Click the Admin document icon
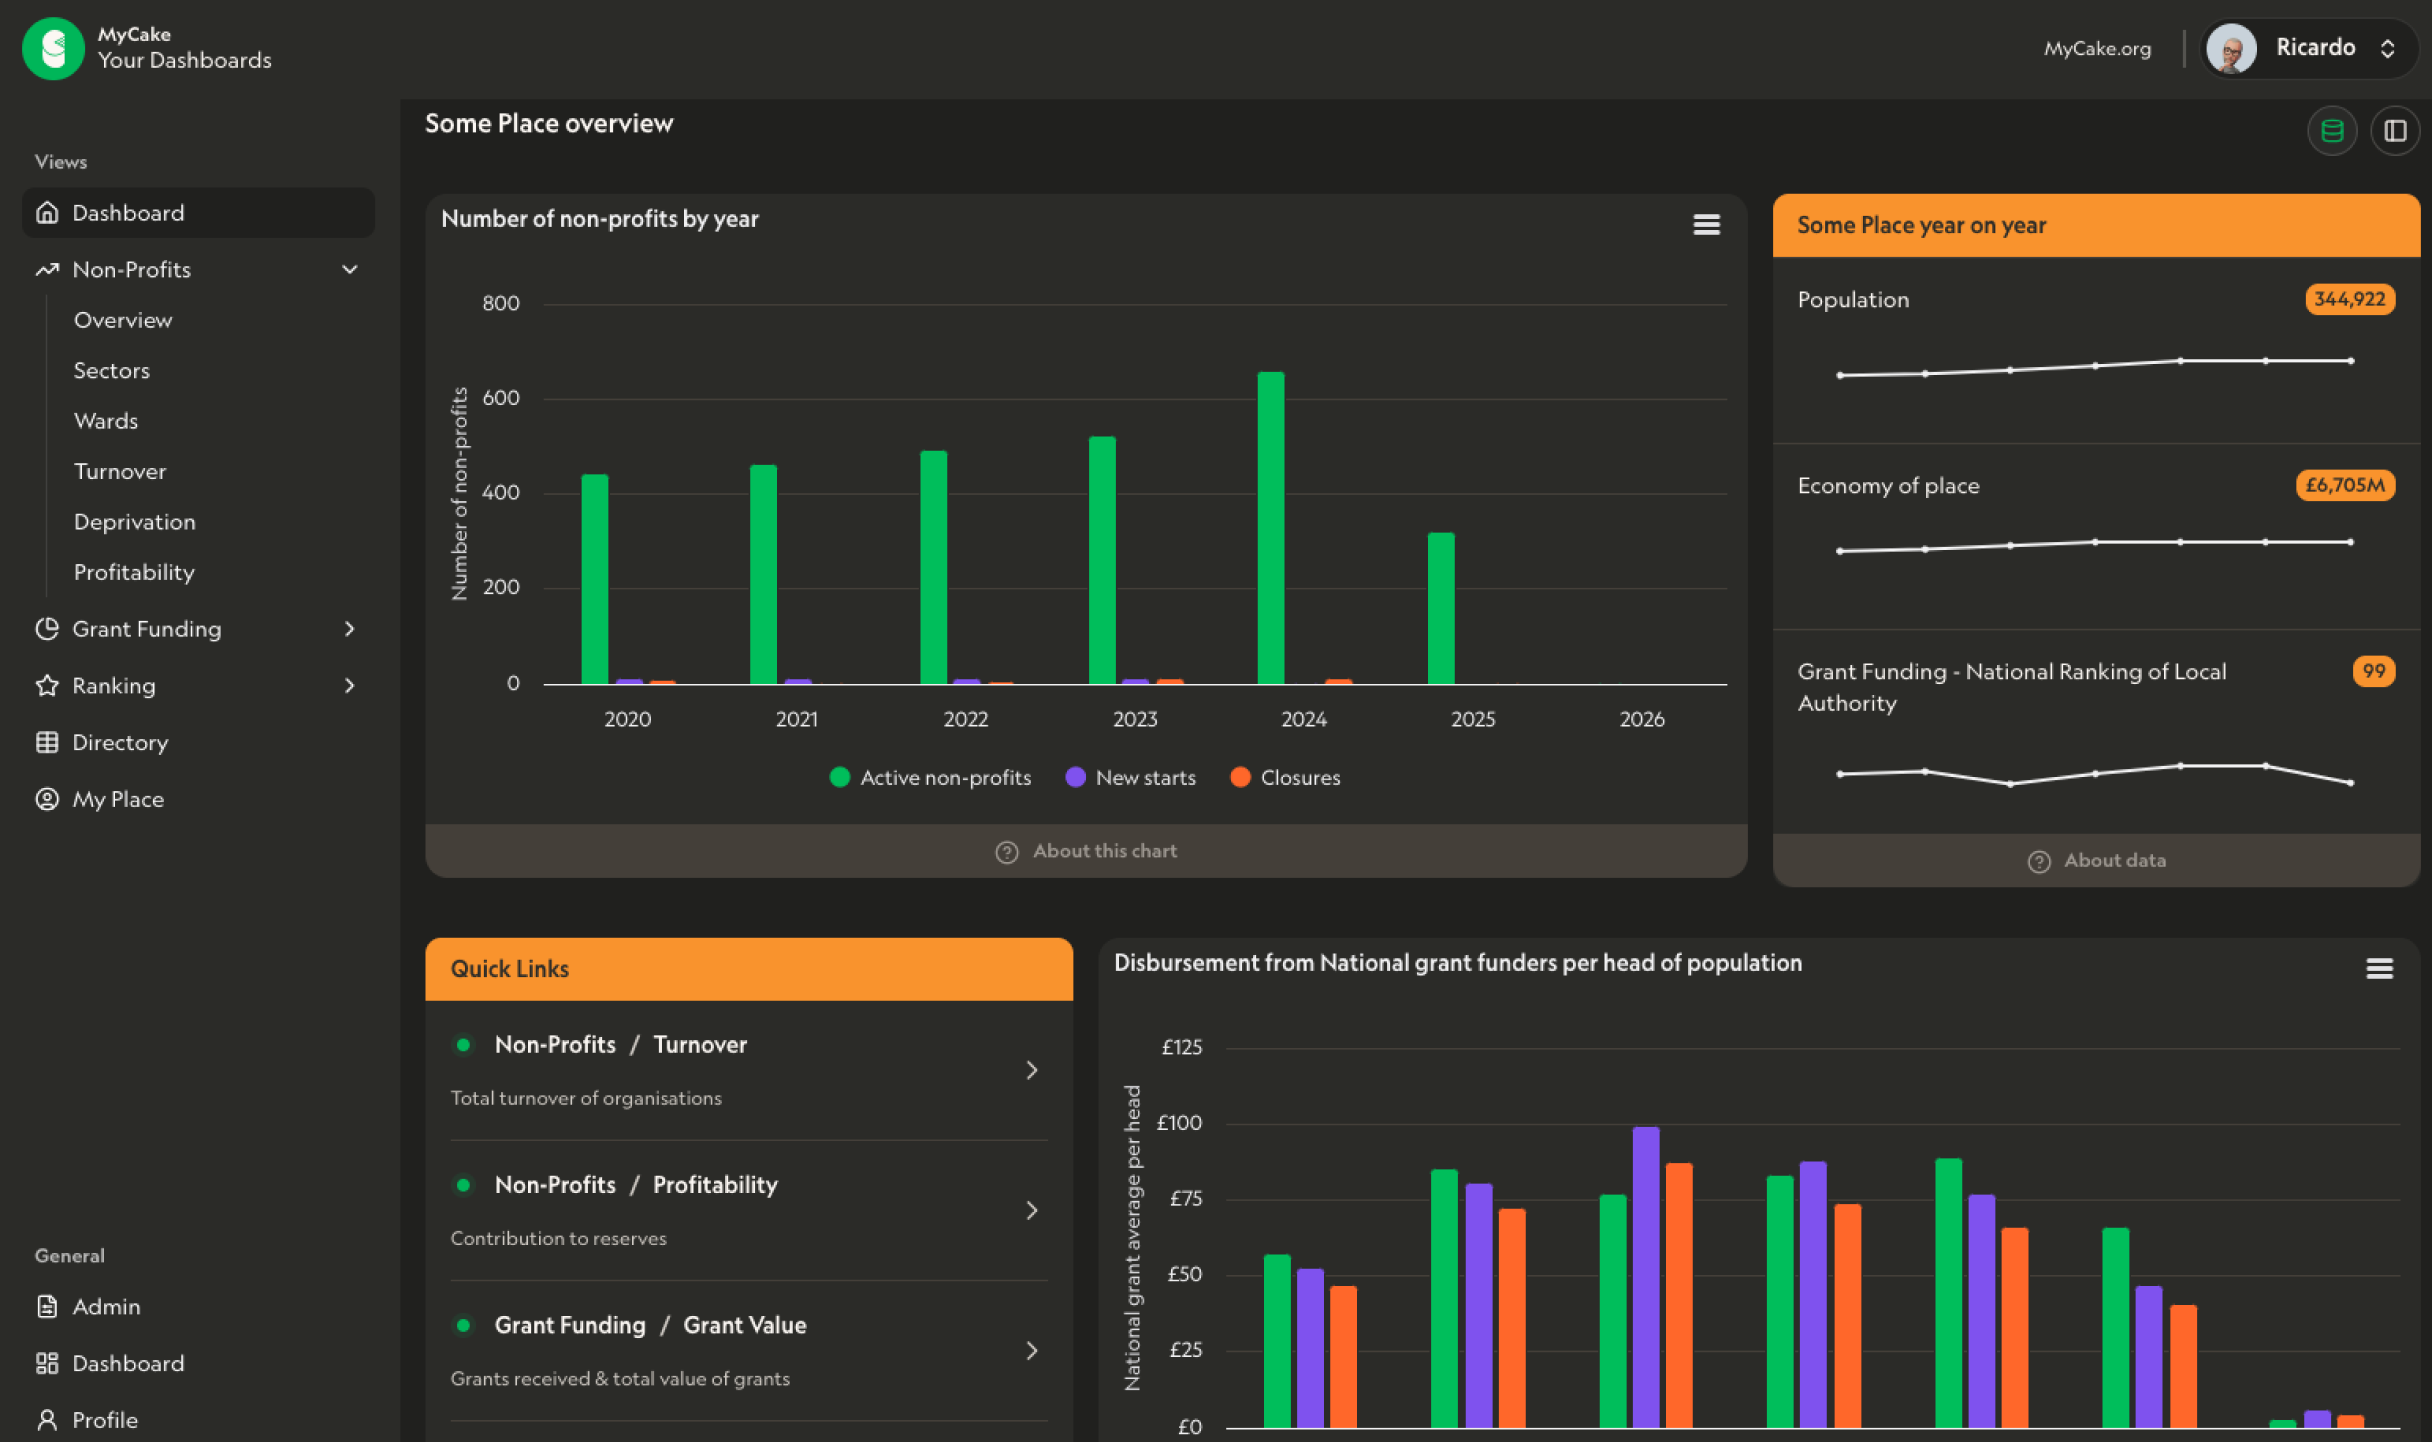Viewport: 2432px width, 1442px height. pyautogui.click(x=47, y=1306)
